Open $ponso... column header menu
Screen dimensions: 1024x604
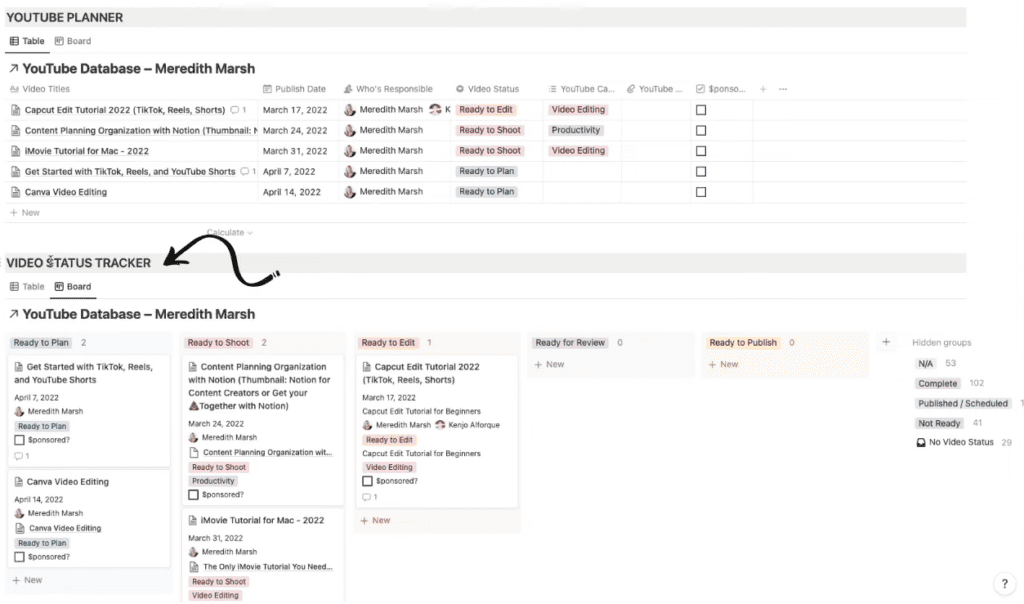point(720,89)
